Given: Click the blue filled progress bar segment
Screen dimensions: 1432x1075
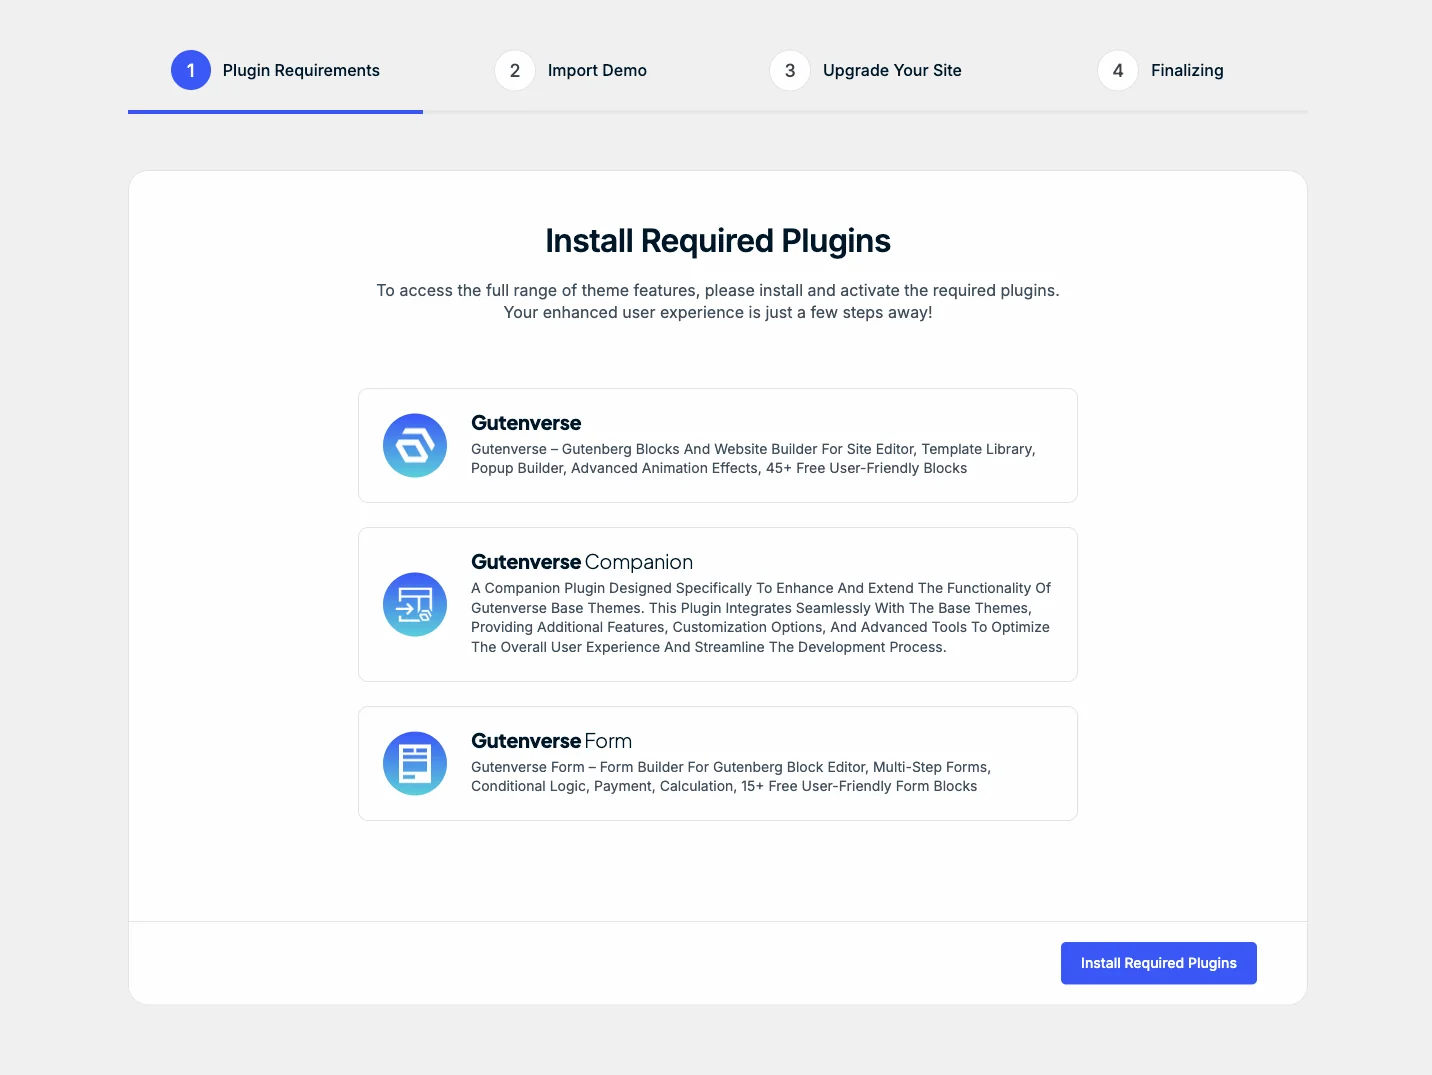Looking at the screenshot, I should point(275,112).
